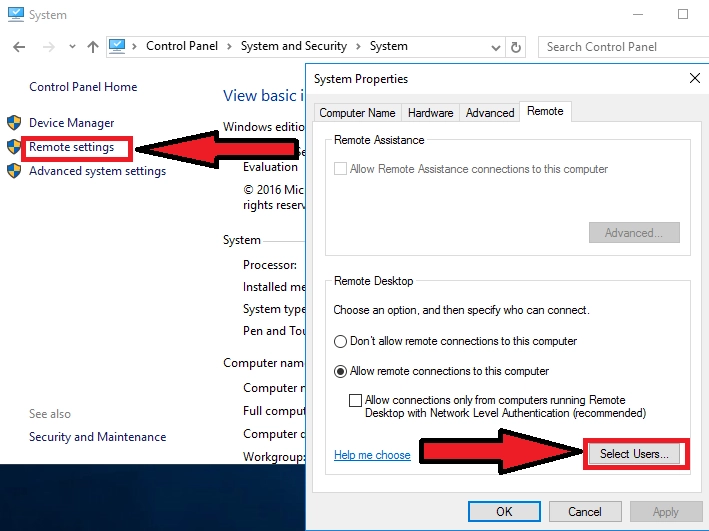Click the shield icon next to Remote settings
Viewport: 709px width, 531px height.
tap(14, 147)
